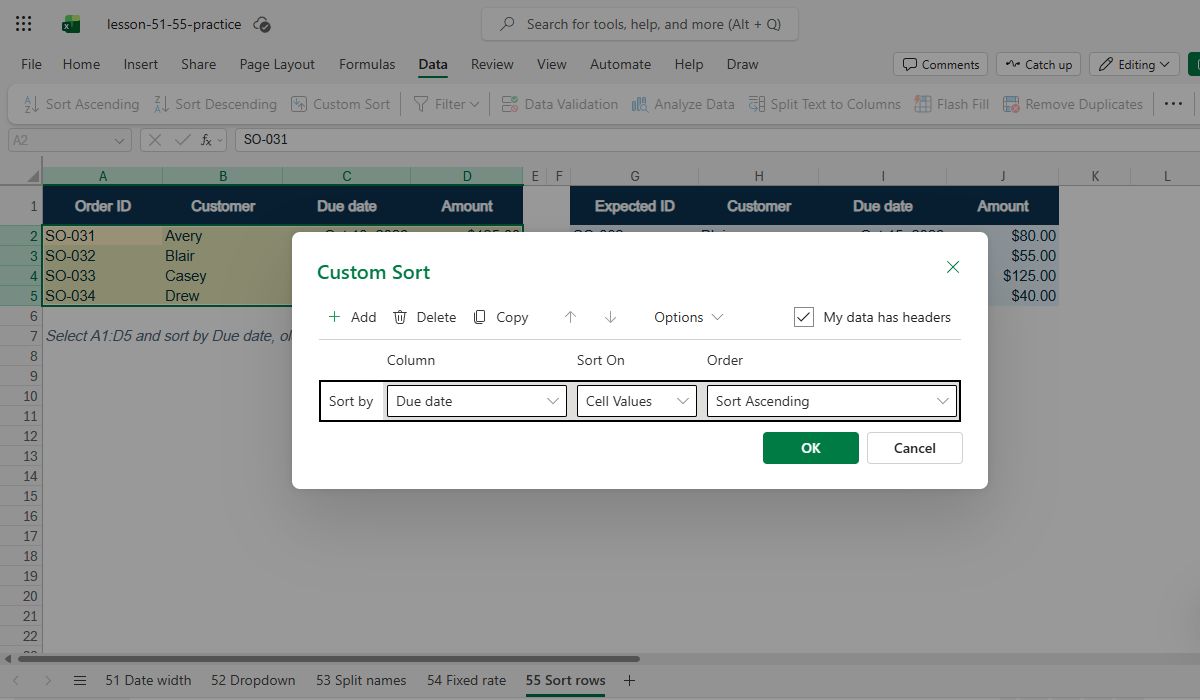This screenshot has width=1200, height=700.
Task: Click Sort Ascending in the ribbon
Action: point(80,104)
